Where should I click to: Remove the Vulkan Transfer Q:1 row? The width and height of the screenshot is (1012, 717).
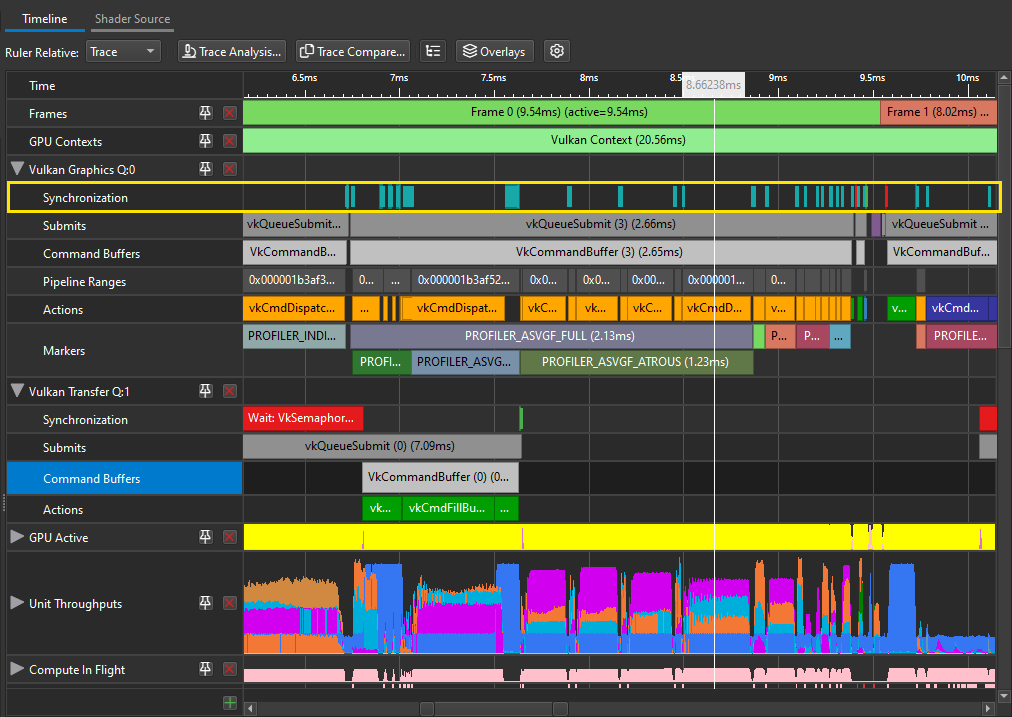[x=230, y=391]
